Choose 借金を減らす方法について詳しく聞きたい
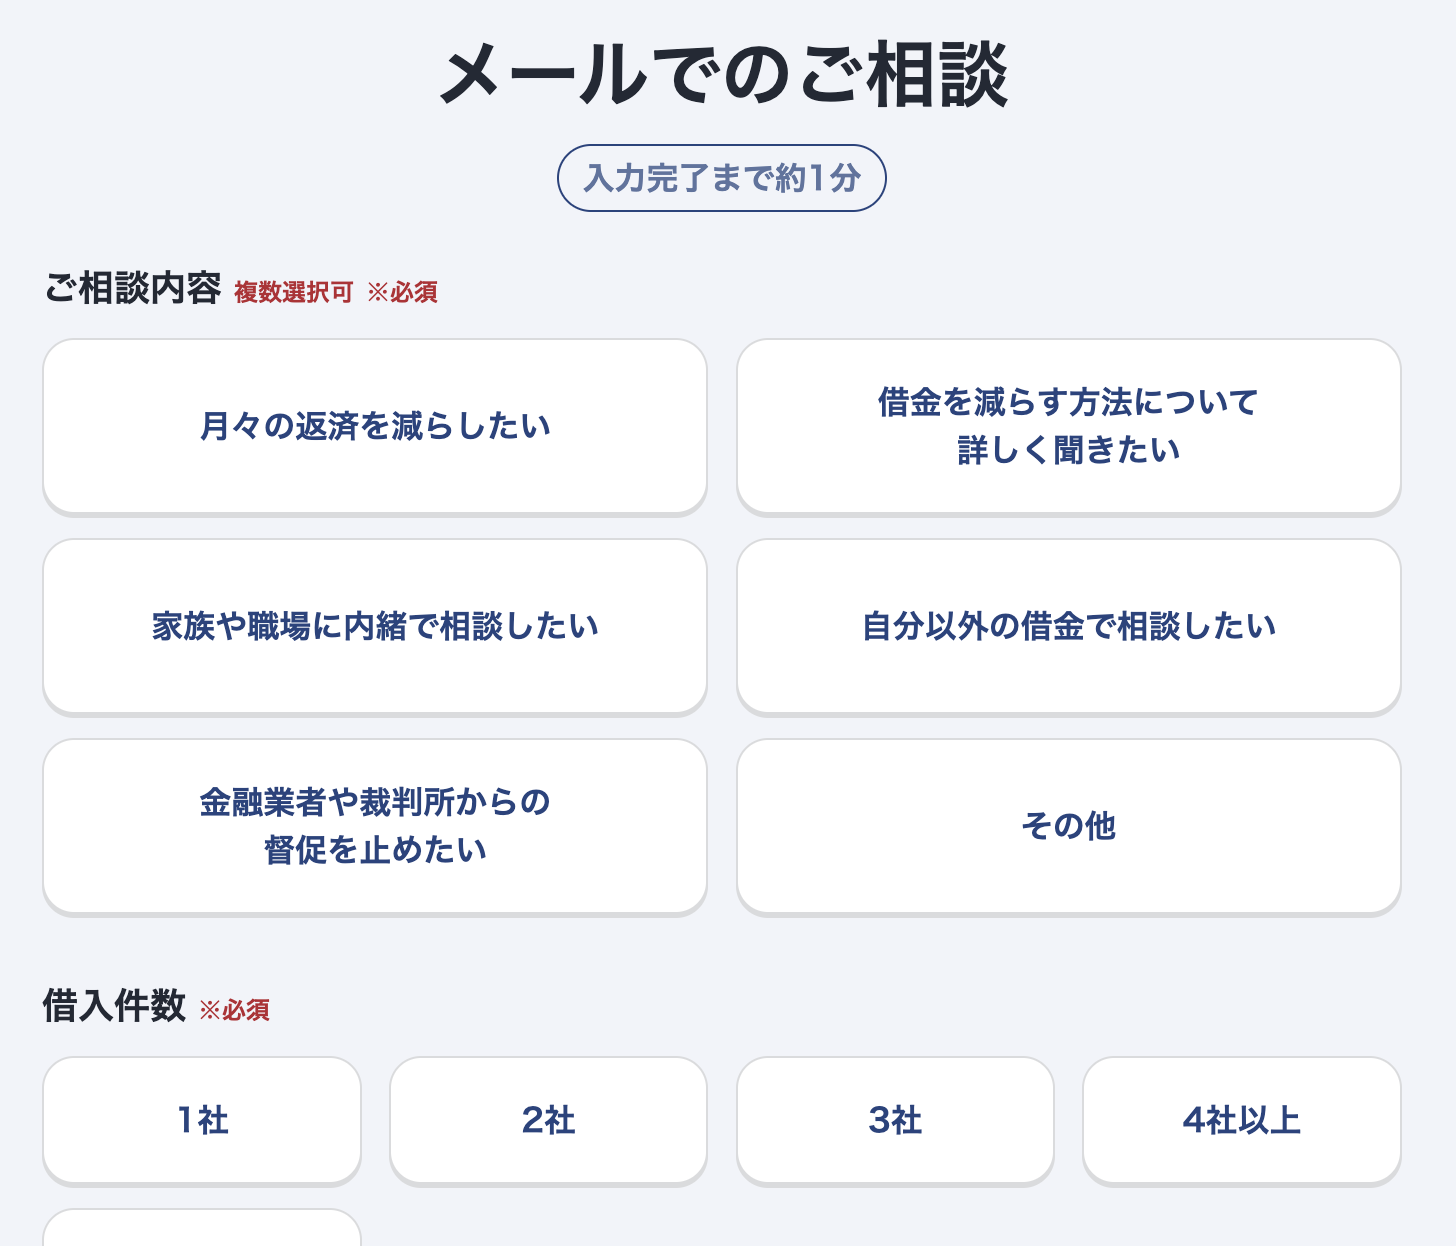This screenshot has width=1456, height=1246. [x=1067, y=425]
